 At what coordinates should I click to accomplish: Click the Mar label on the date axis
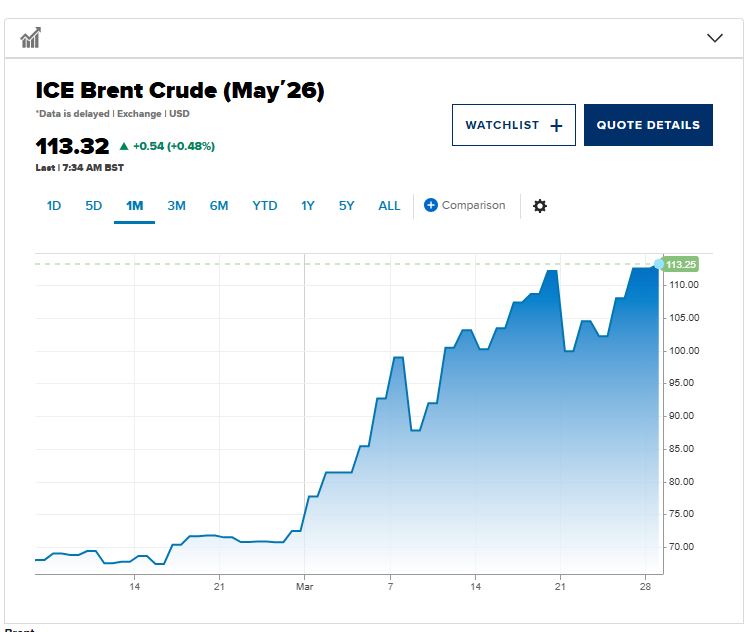[305, 587]
